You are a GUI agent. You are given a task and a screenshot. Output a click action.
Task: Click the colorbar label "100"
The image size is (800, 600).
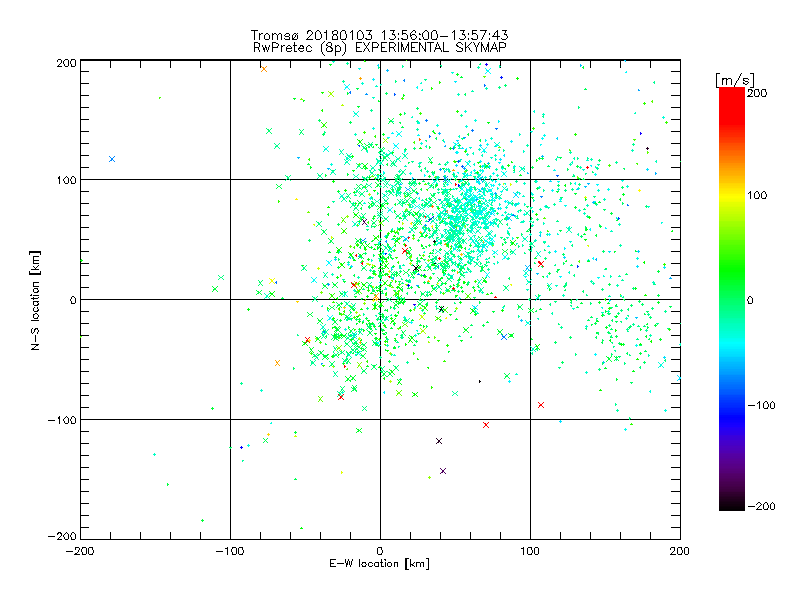click(x=757, y=195)
